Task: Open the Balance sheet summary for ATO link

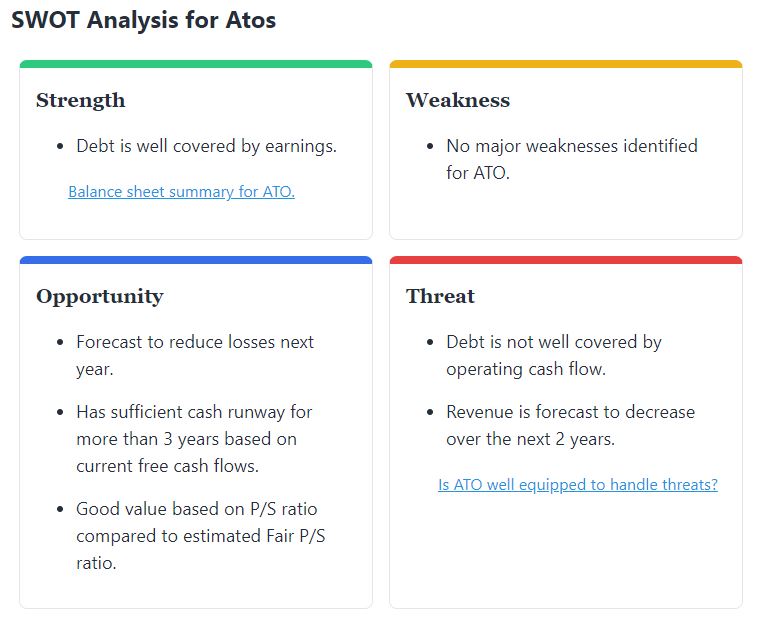Action: tap(181, 192)
